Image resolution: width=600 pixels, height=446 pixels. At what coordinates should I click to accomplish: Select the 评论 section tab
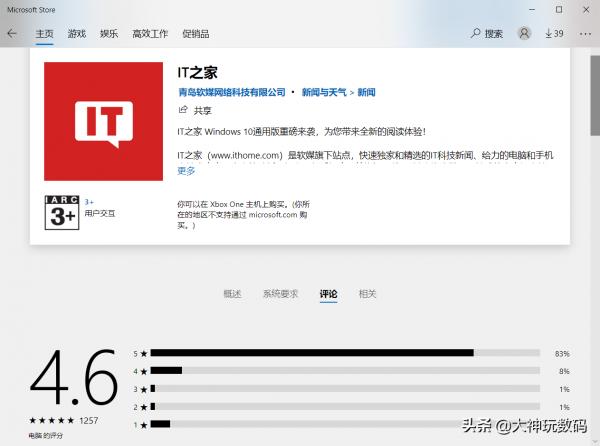pyautogui.click(x=328, y=294)
